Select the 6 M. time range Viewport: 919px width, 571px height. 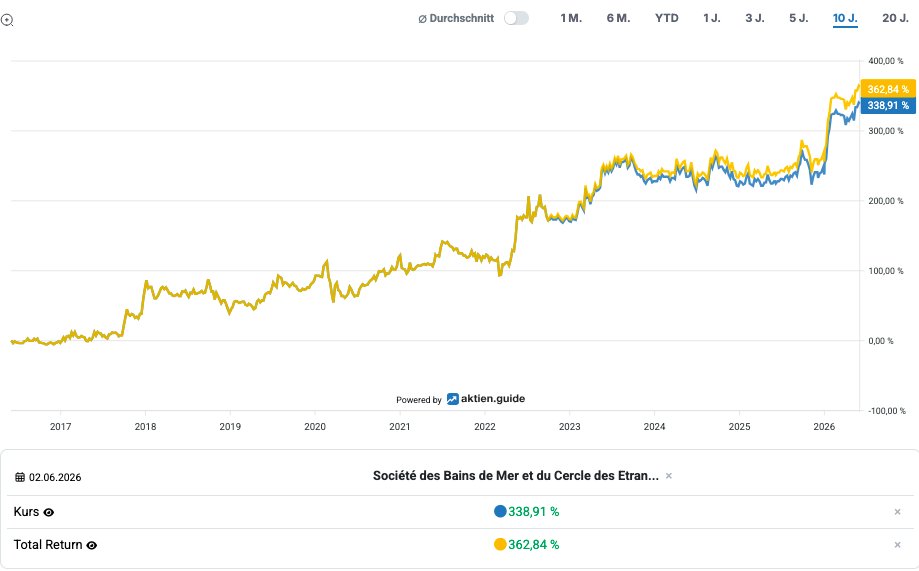618,18
